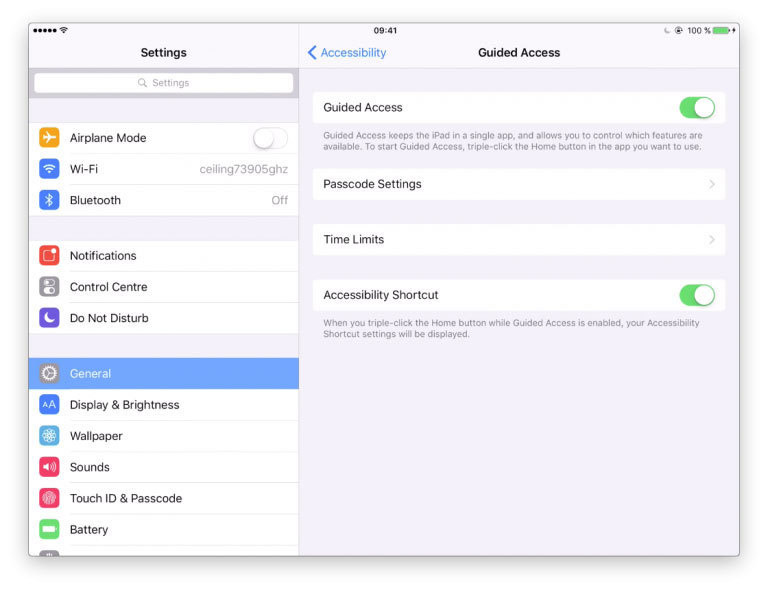Image resolution: width=768 pixels, height=590 pixels.
Task: Open Passcode Settings via its chevron
Action: pyautogui.click(x=712, y=184)
